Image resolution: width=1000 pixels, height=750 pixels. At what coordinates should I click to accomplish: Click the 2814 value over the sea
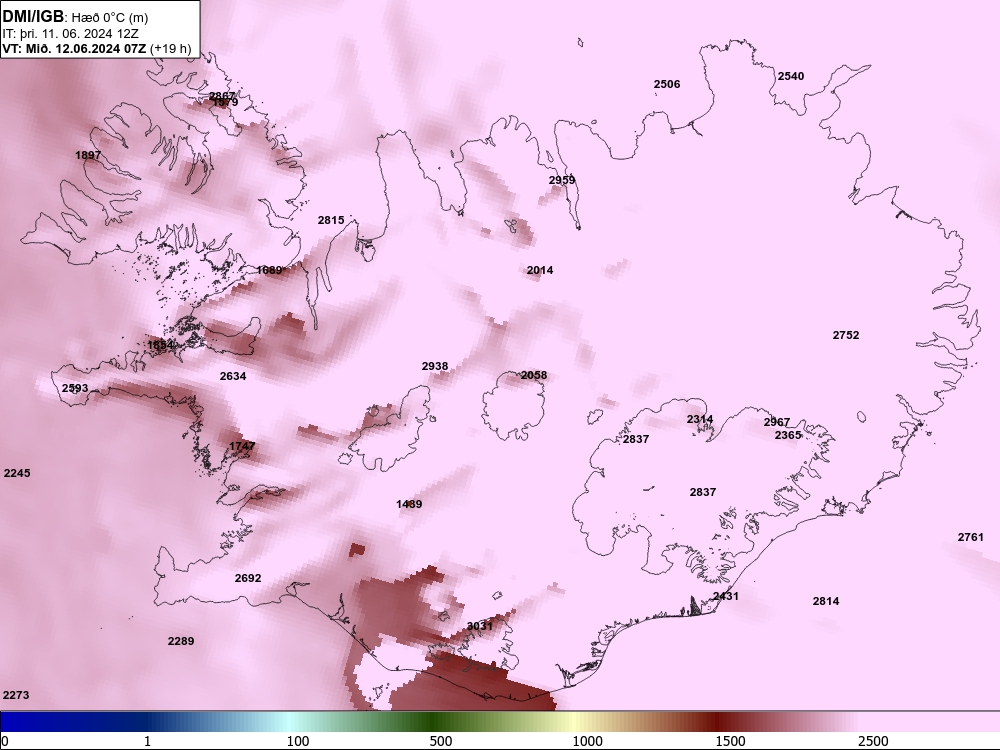coord(826,601)
